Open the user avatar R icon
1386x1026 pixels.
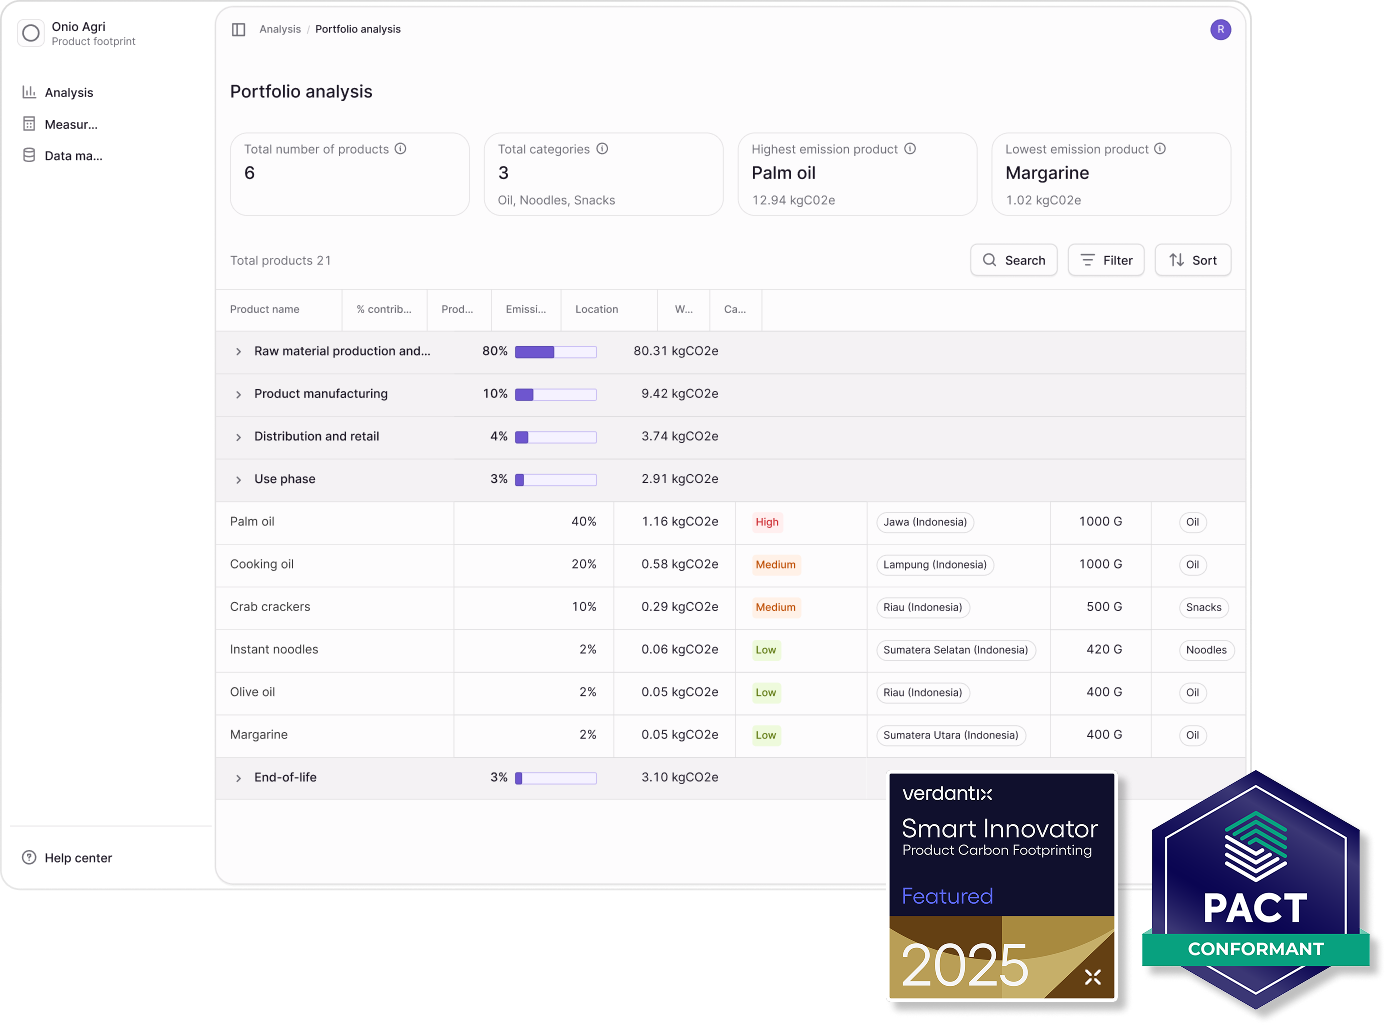point(1220,30)
